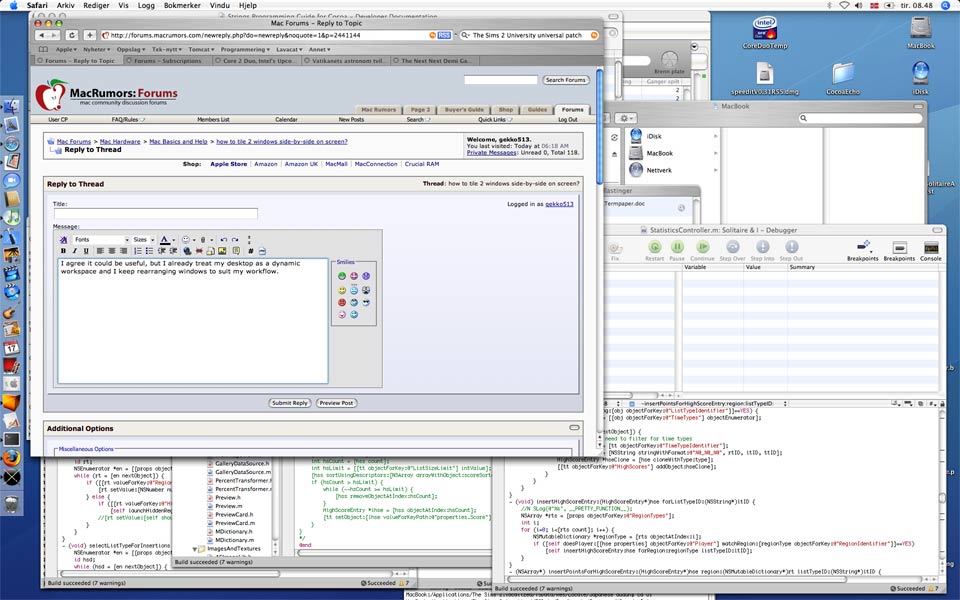Image resolution: width=960 pixels, height=600 pixels.
Task: Open the Fonts dropdown in editor
Action: point(101,240)
